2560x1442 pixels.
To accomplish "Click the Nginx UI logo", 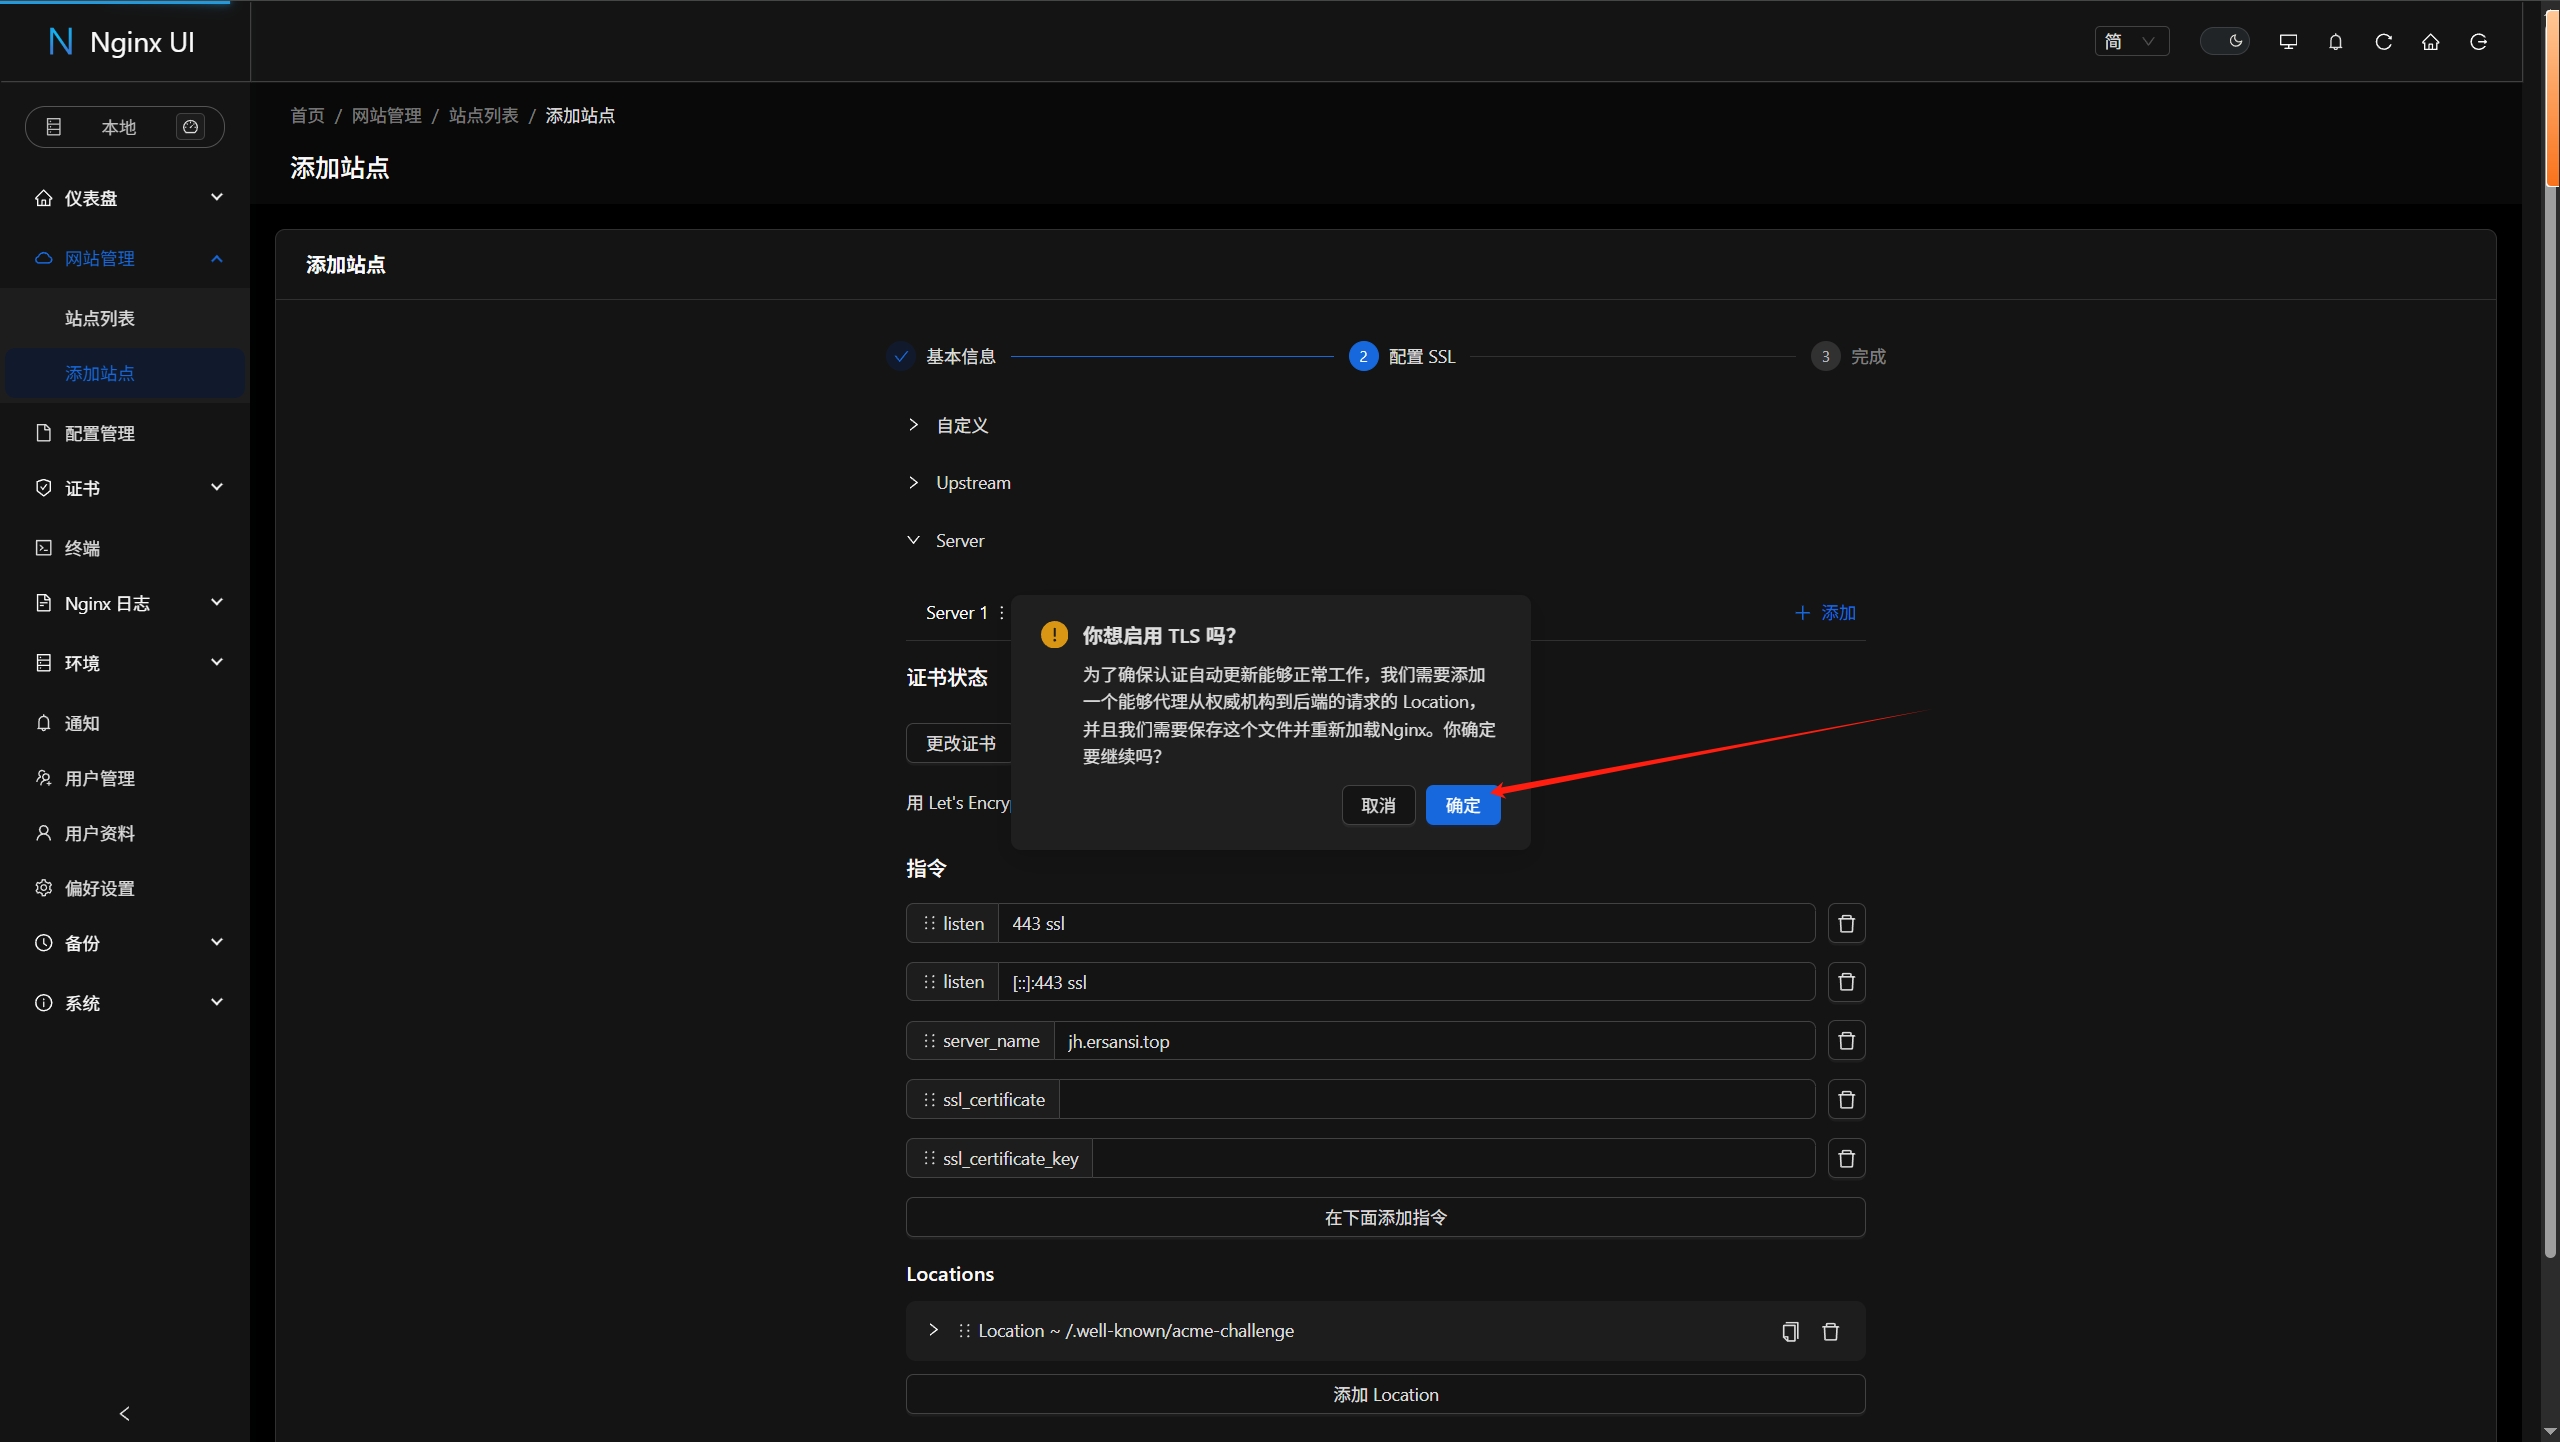I will click(122, 42).
